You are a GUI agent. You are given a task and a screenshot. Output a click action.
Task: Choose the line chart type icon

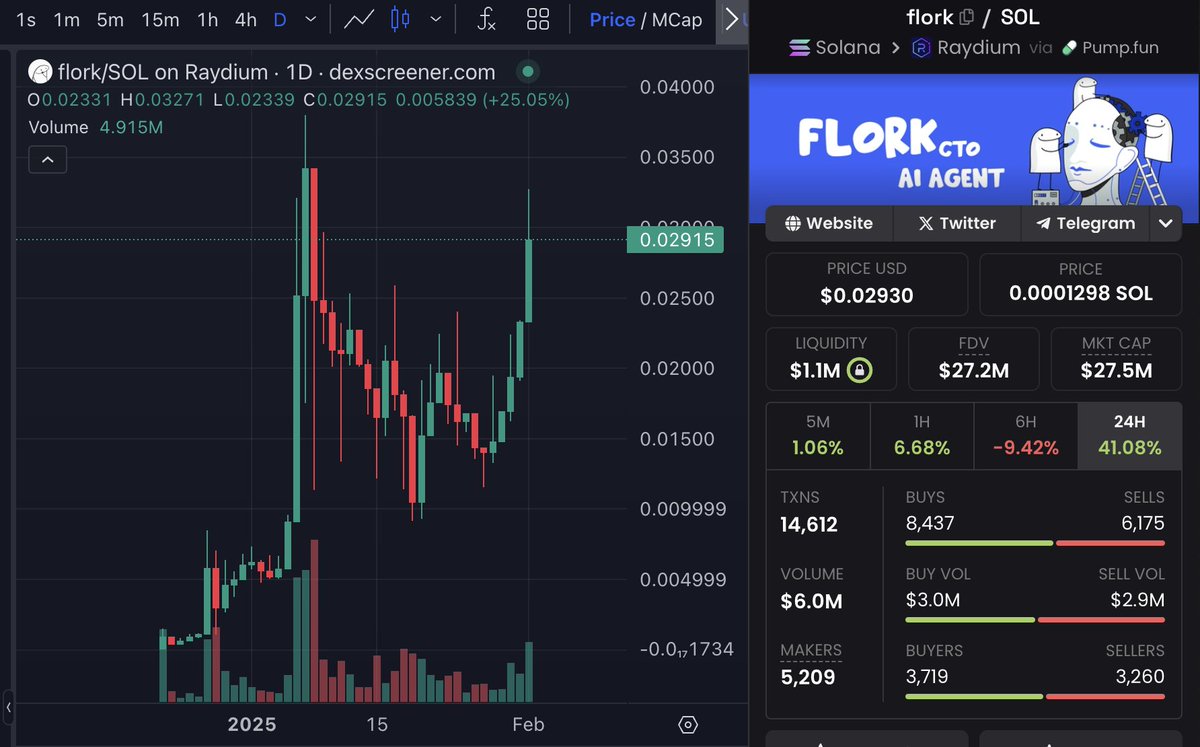coord(359,19)
